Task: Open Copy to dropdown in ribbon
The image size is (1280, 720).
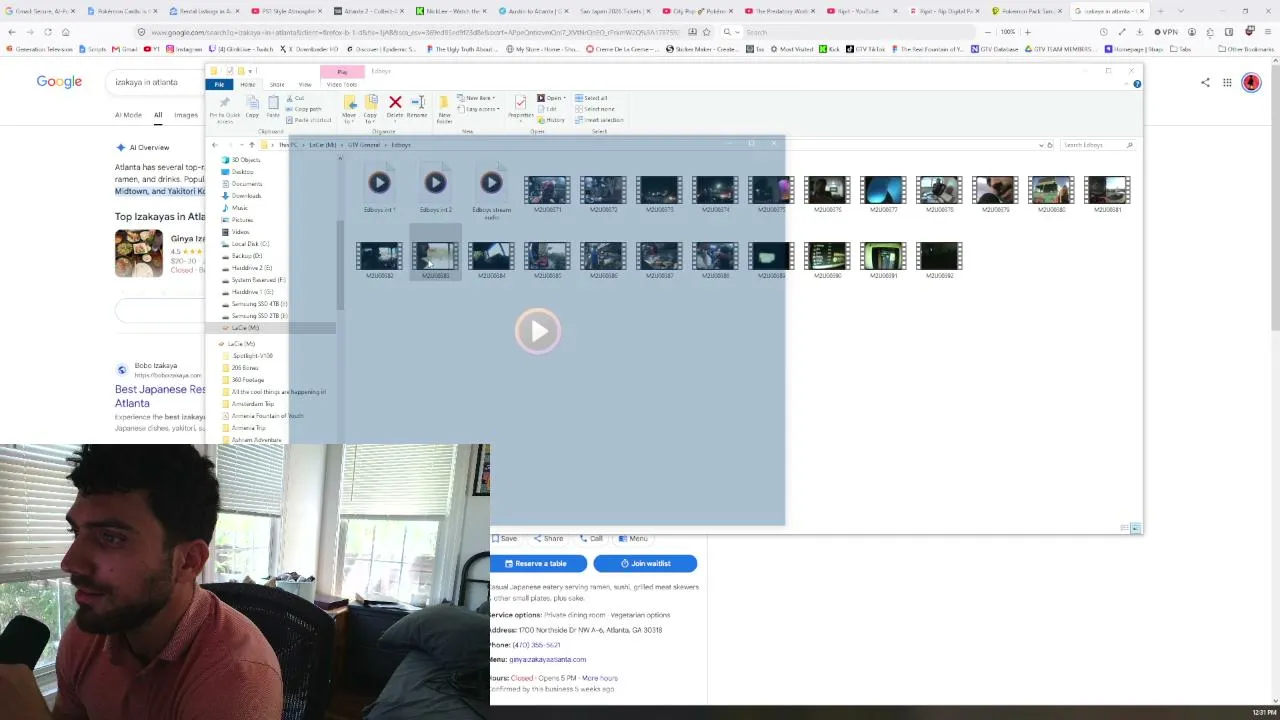Action: [x=371, y=109]
